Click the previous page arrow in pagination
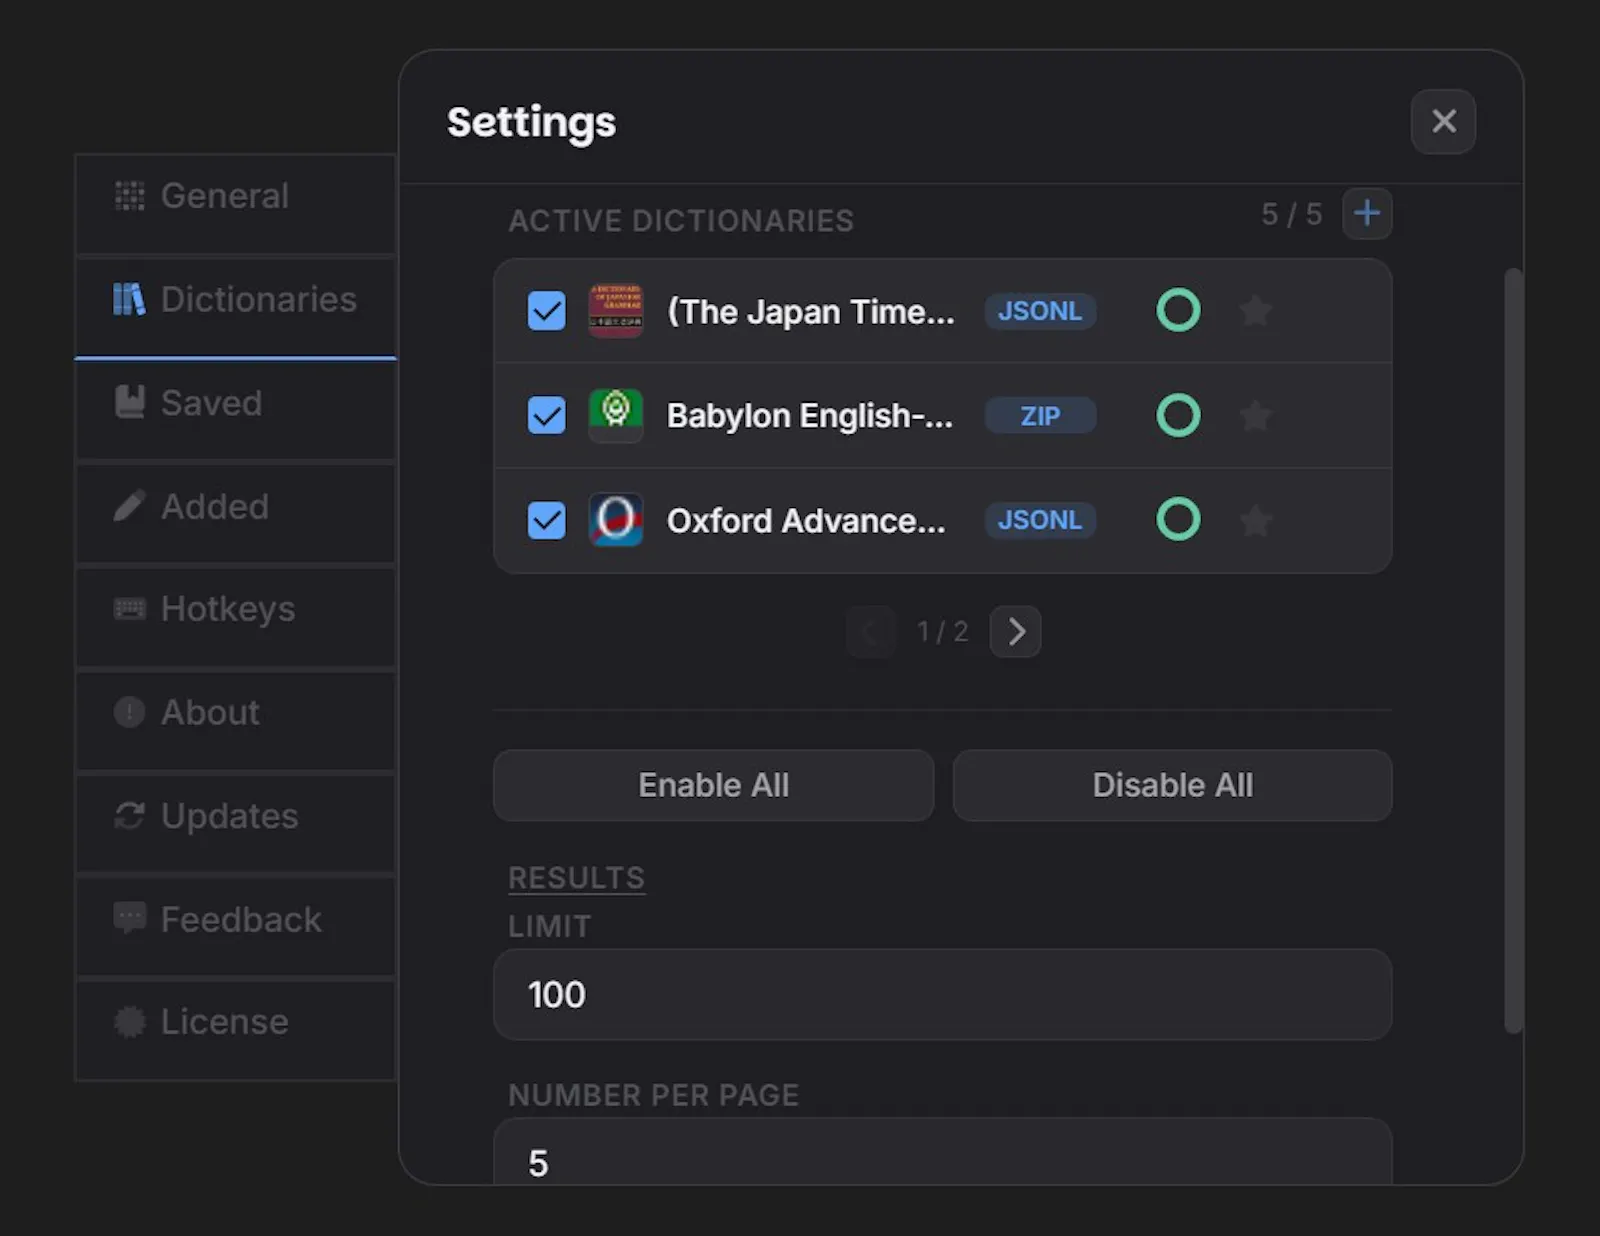Image resolution: width=1600 pixels, height=1236 pixels. click(x=871, y=632)
